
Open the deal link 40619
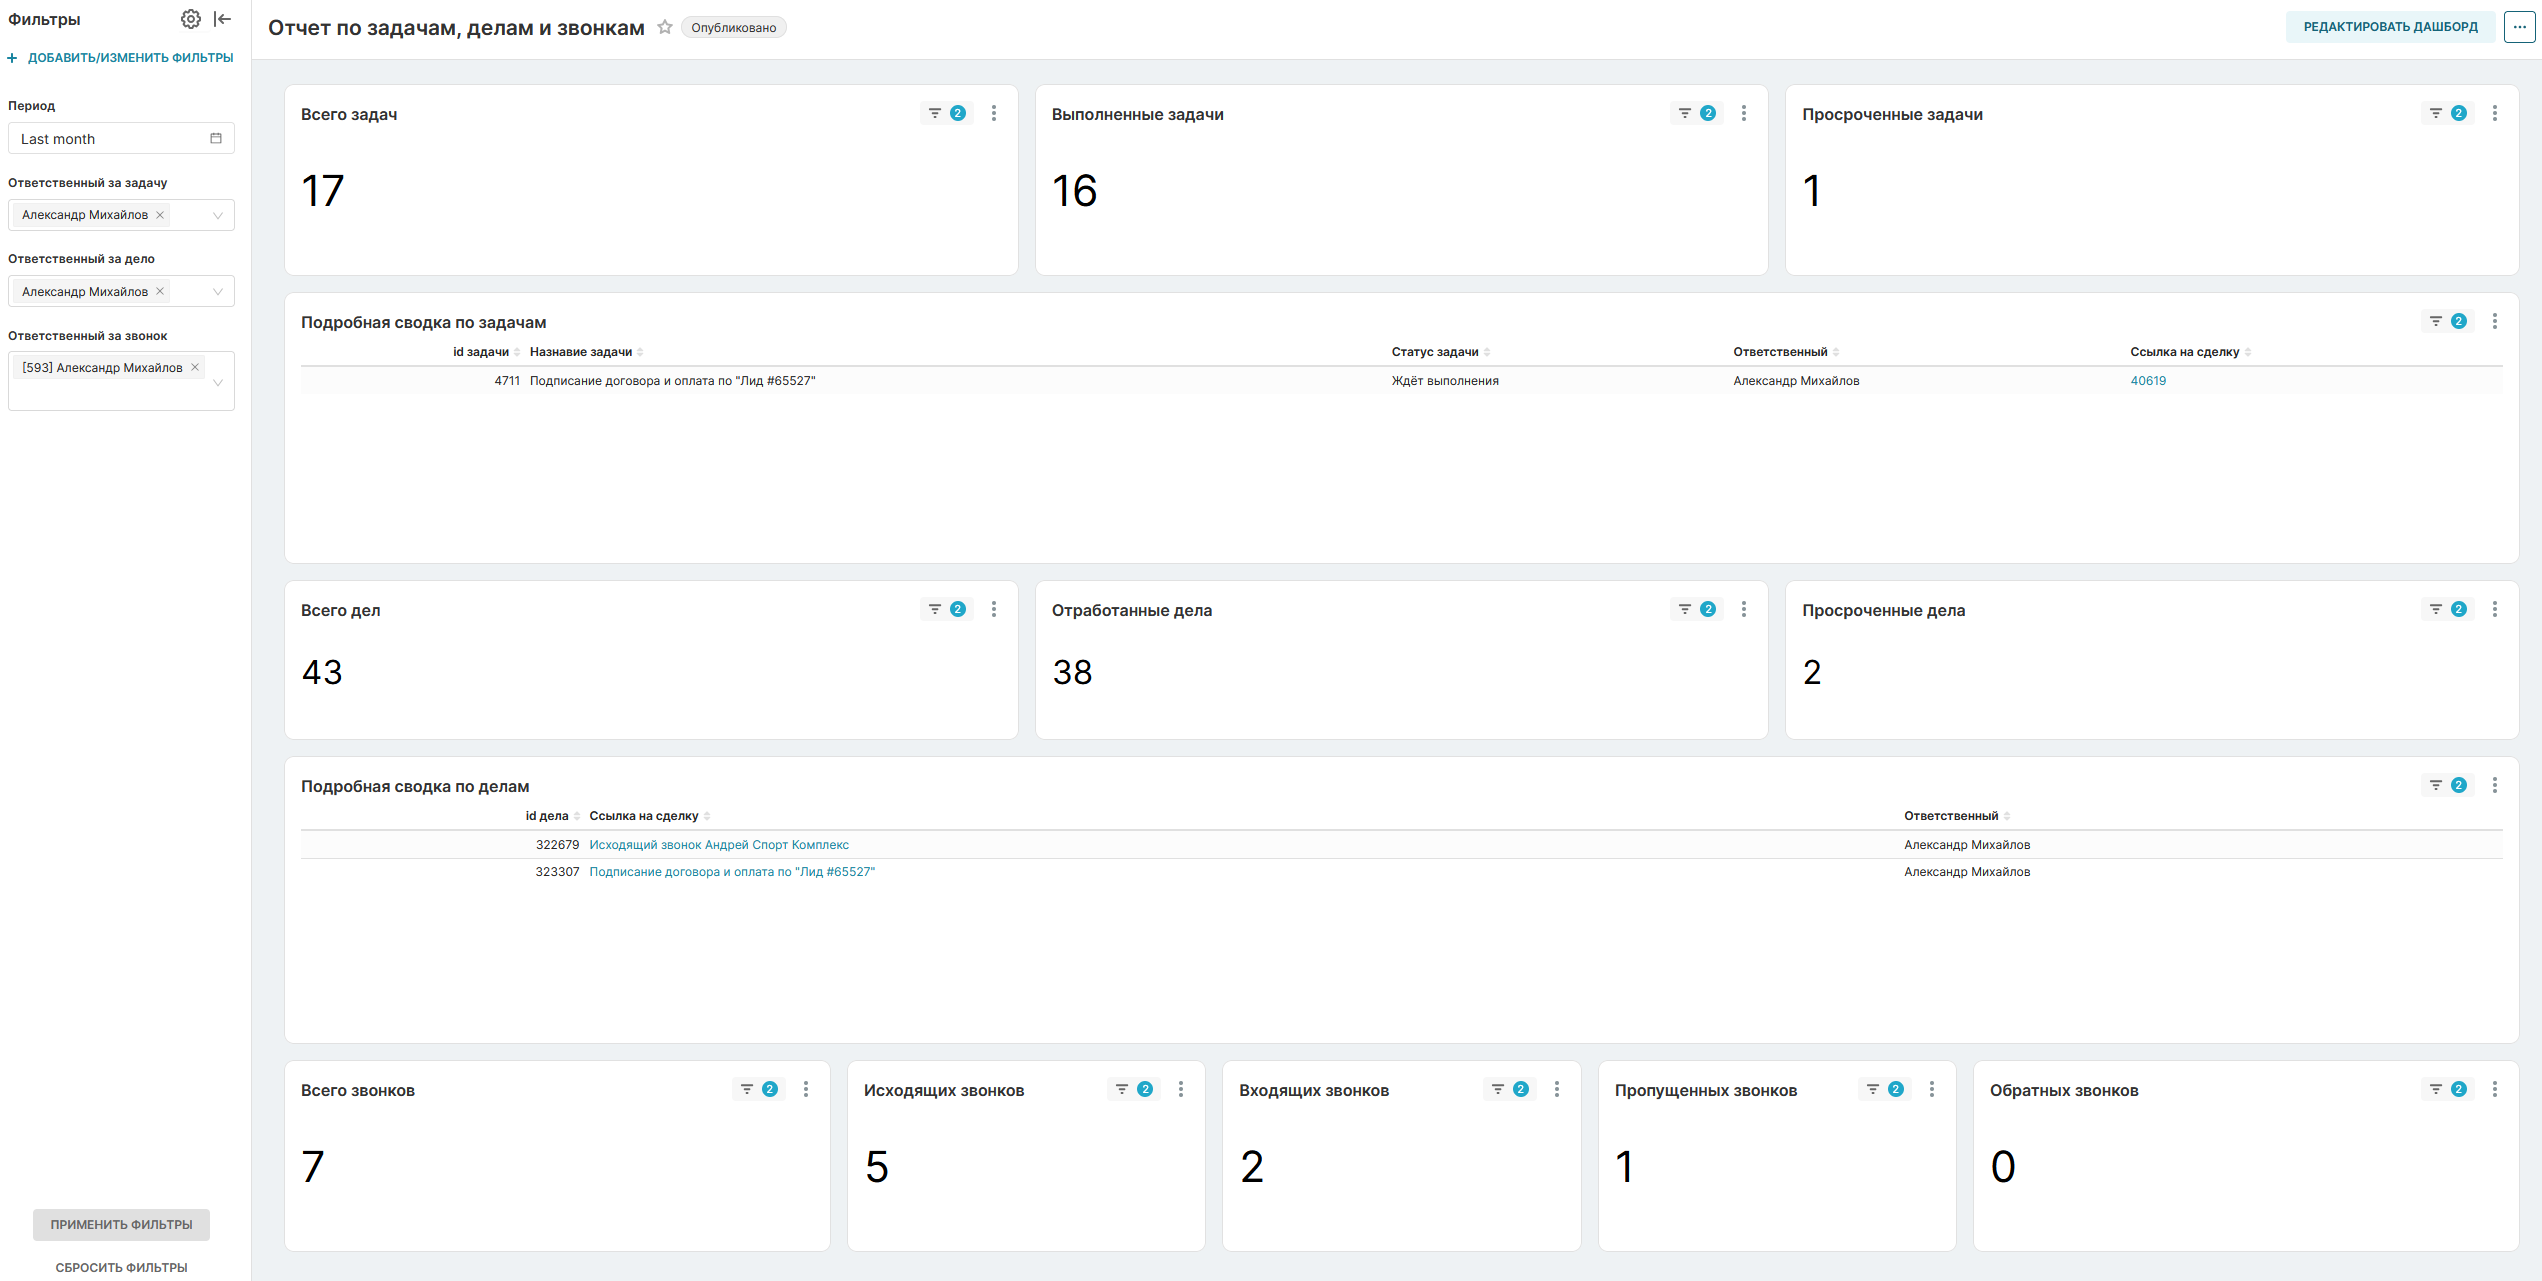2147,381
